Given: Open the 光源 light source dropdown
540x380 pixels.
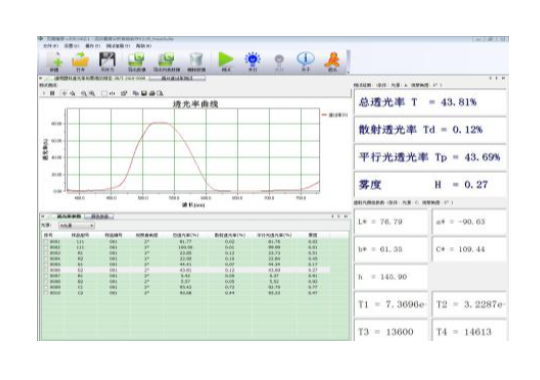Looking at the screenshot, I should (x=76, y=226).
